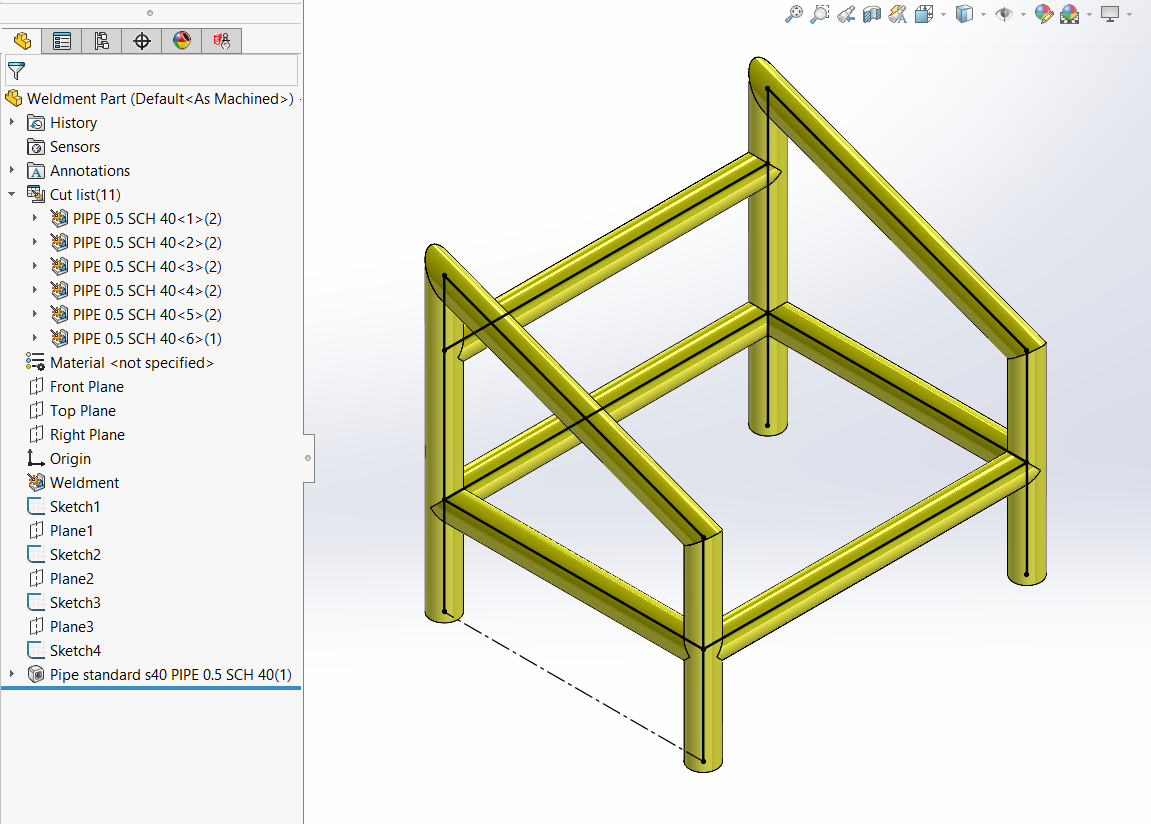The width and height of the screenshot is (1151, 824).
Task: Select the Edit Appearance icon
Action: click(1043, 14)
